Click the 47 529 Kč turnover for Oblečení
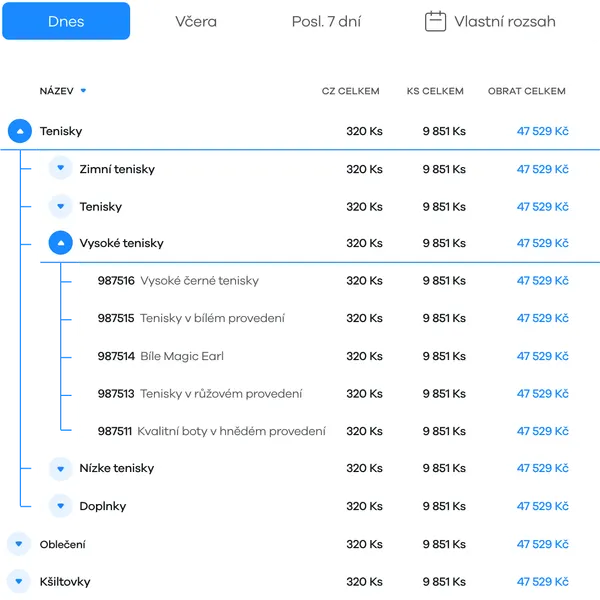600x600 pixels. [543, 544]
